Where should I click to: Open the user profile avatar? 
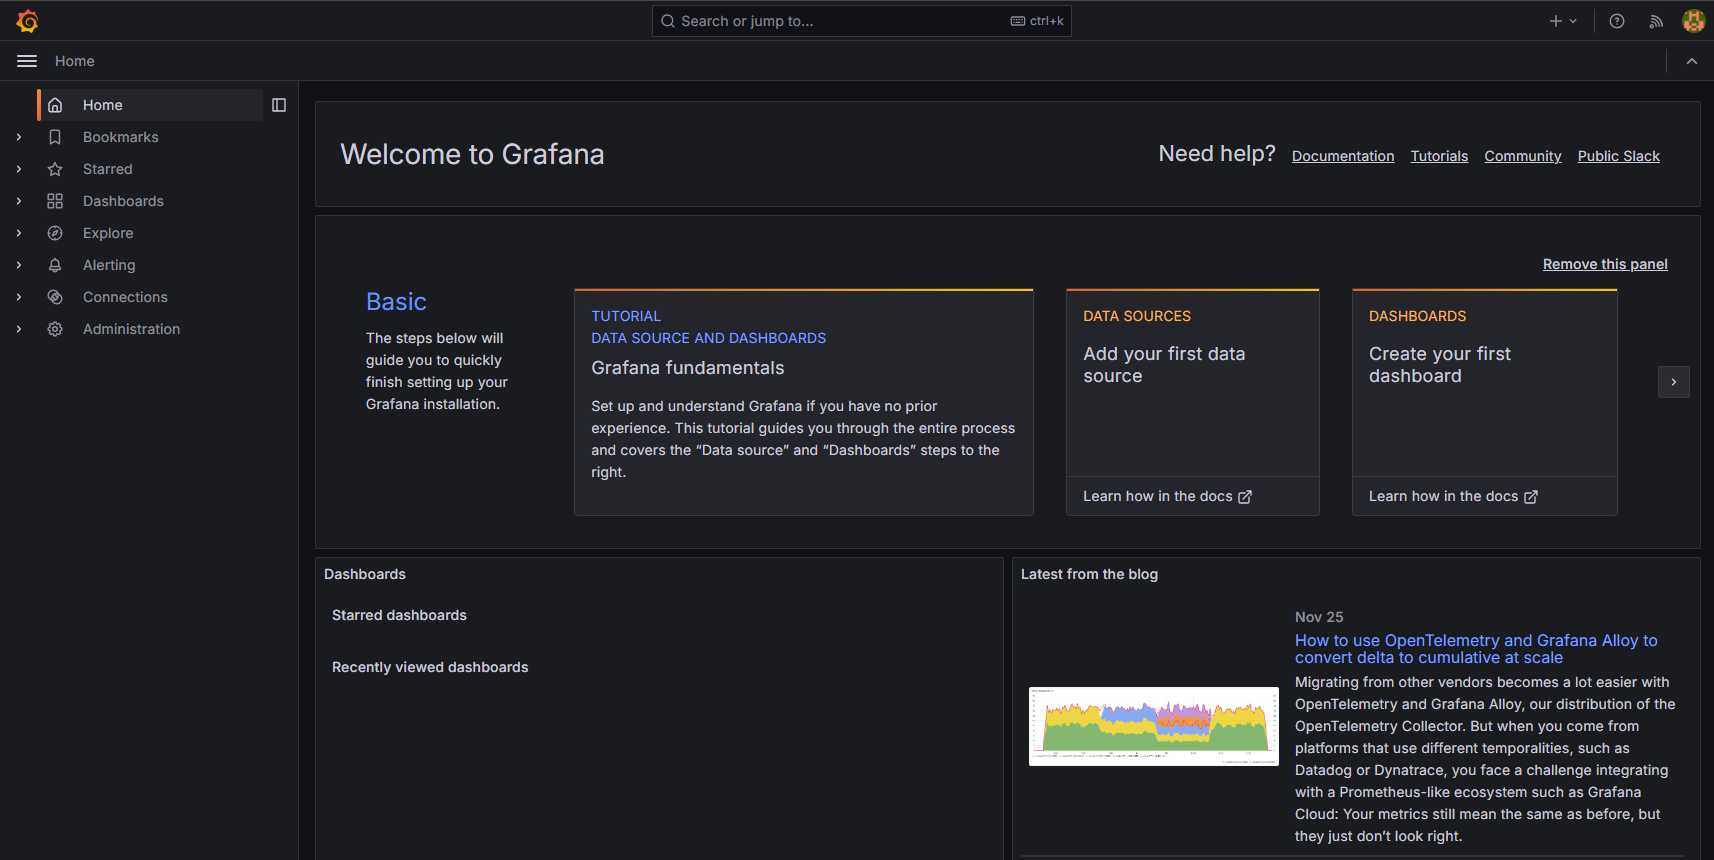(1693, 21)
